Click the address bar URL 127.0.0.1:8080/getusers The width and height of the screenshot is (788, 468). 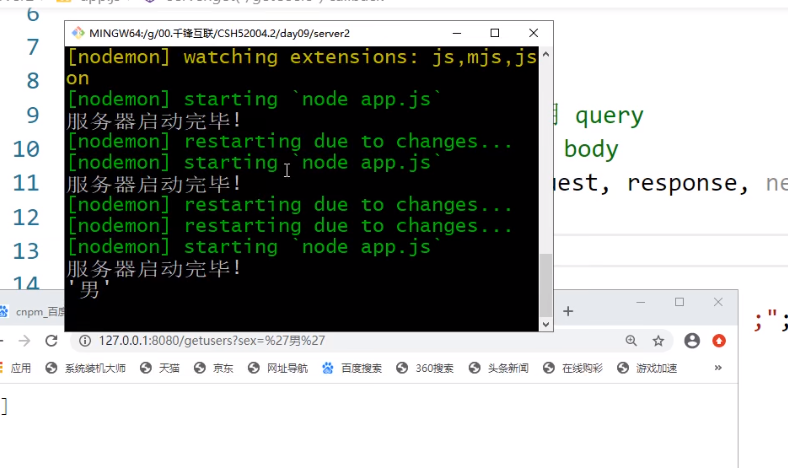(212, 341)
